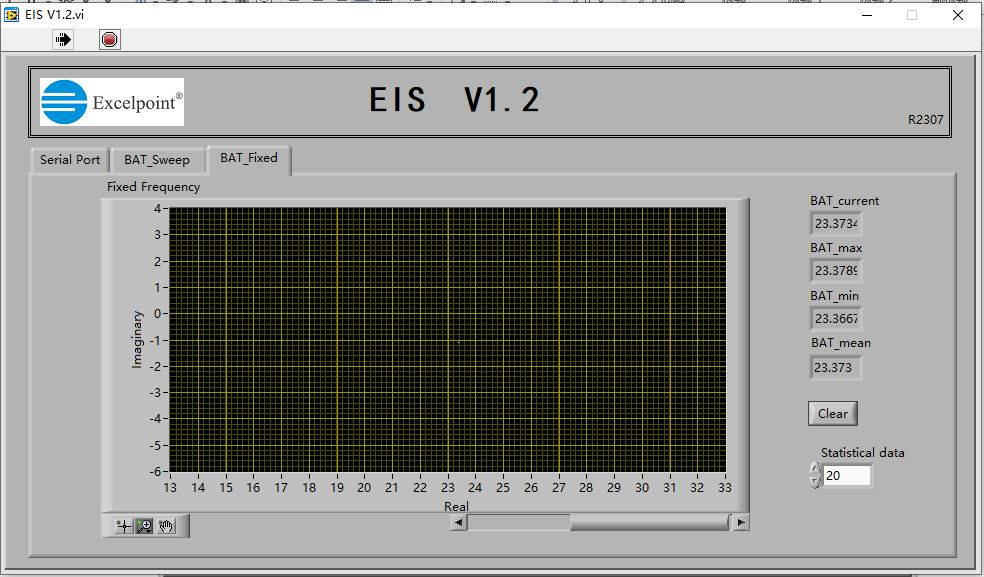Click the Statistical data increment arrow
This screenshot has height=577, width=984.
tap(815, 468)
